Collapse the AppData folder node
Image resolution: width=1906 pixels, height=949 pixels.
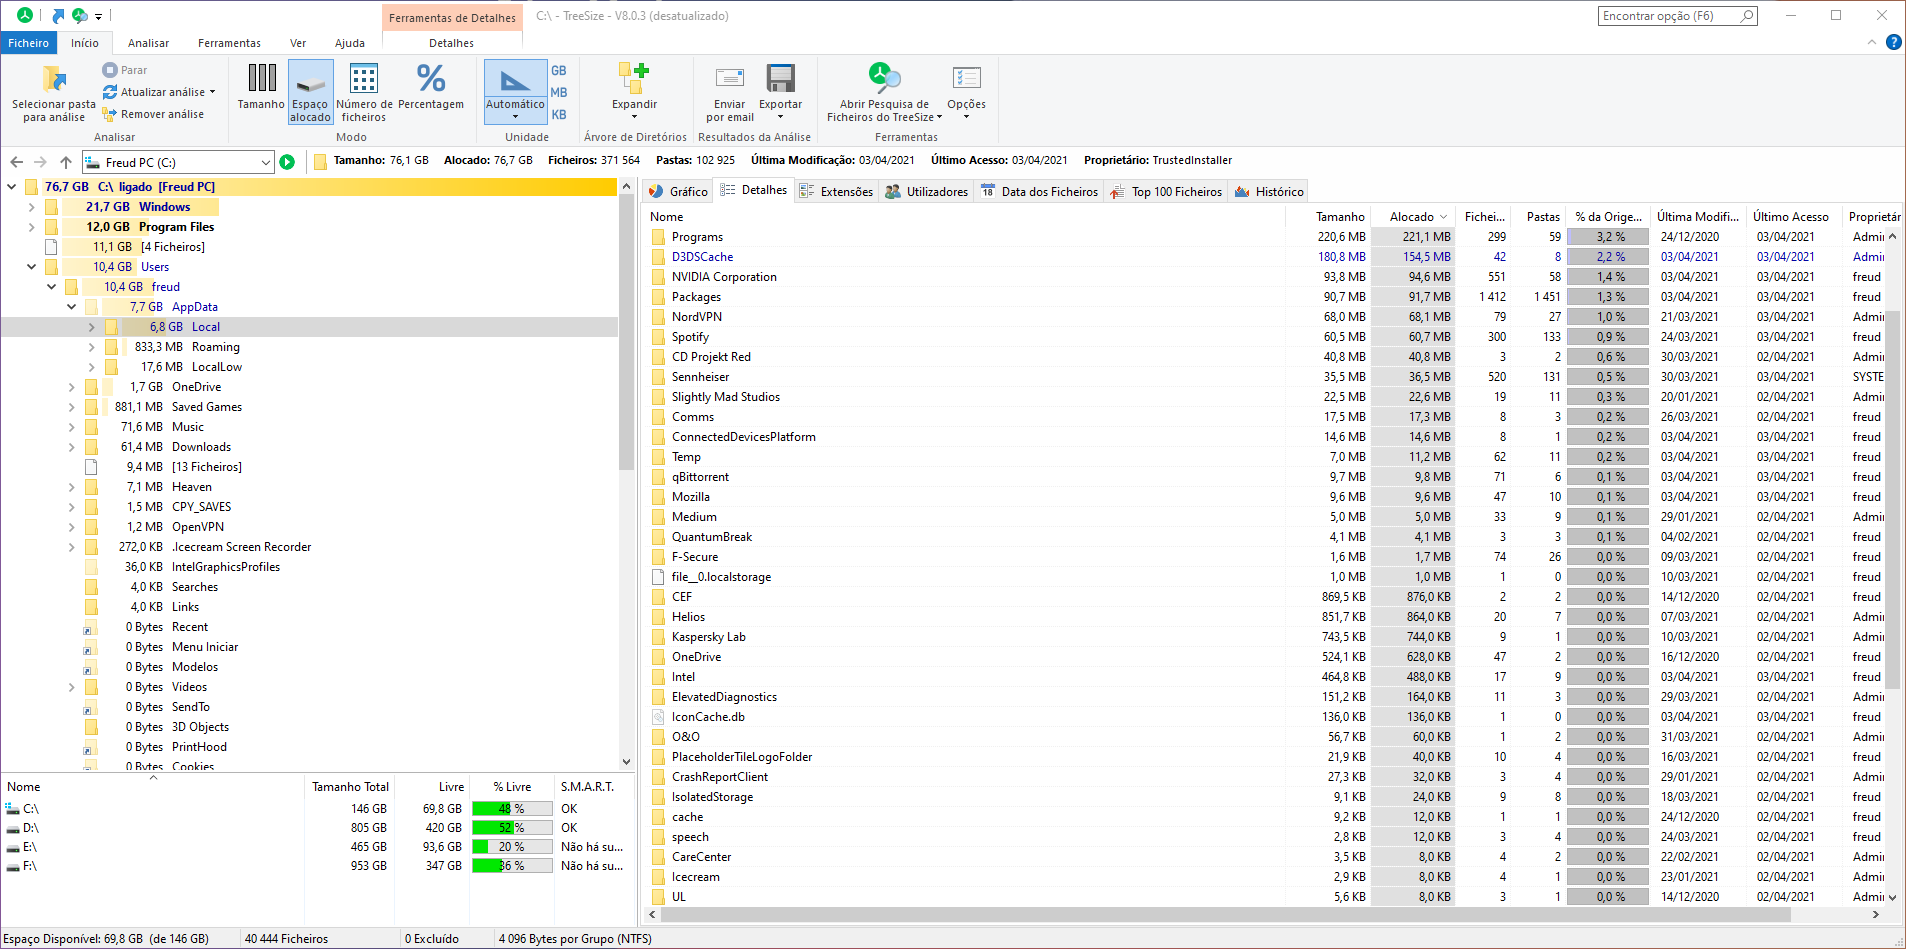pyautogui.click(x=72, y=307)
